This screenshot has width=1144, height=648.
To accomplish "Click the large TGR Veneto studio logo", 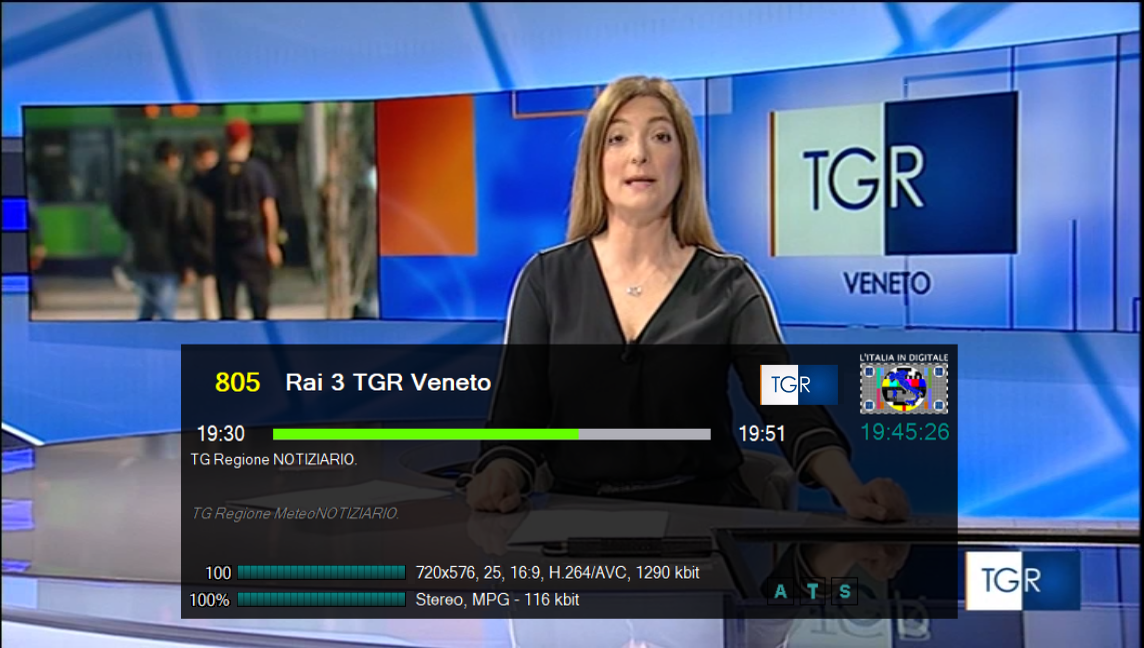I will click(894, 175).
